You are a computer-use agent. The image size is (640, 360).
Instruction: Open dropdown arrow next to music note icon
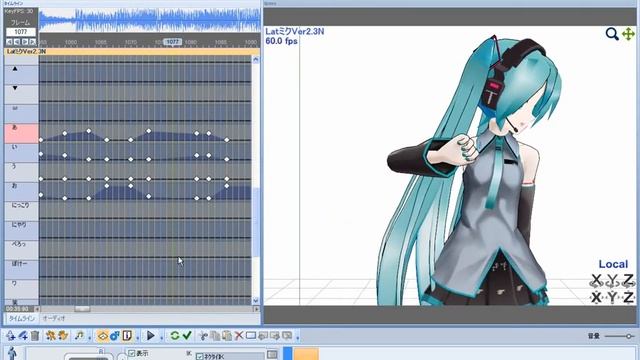point(89,337)
